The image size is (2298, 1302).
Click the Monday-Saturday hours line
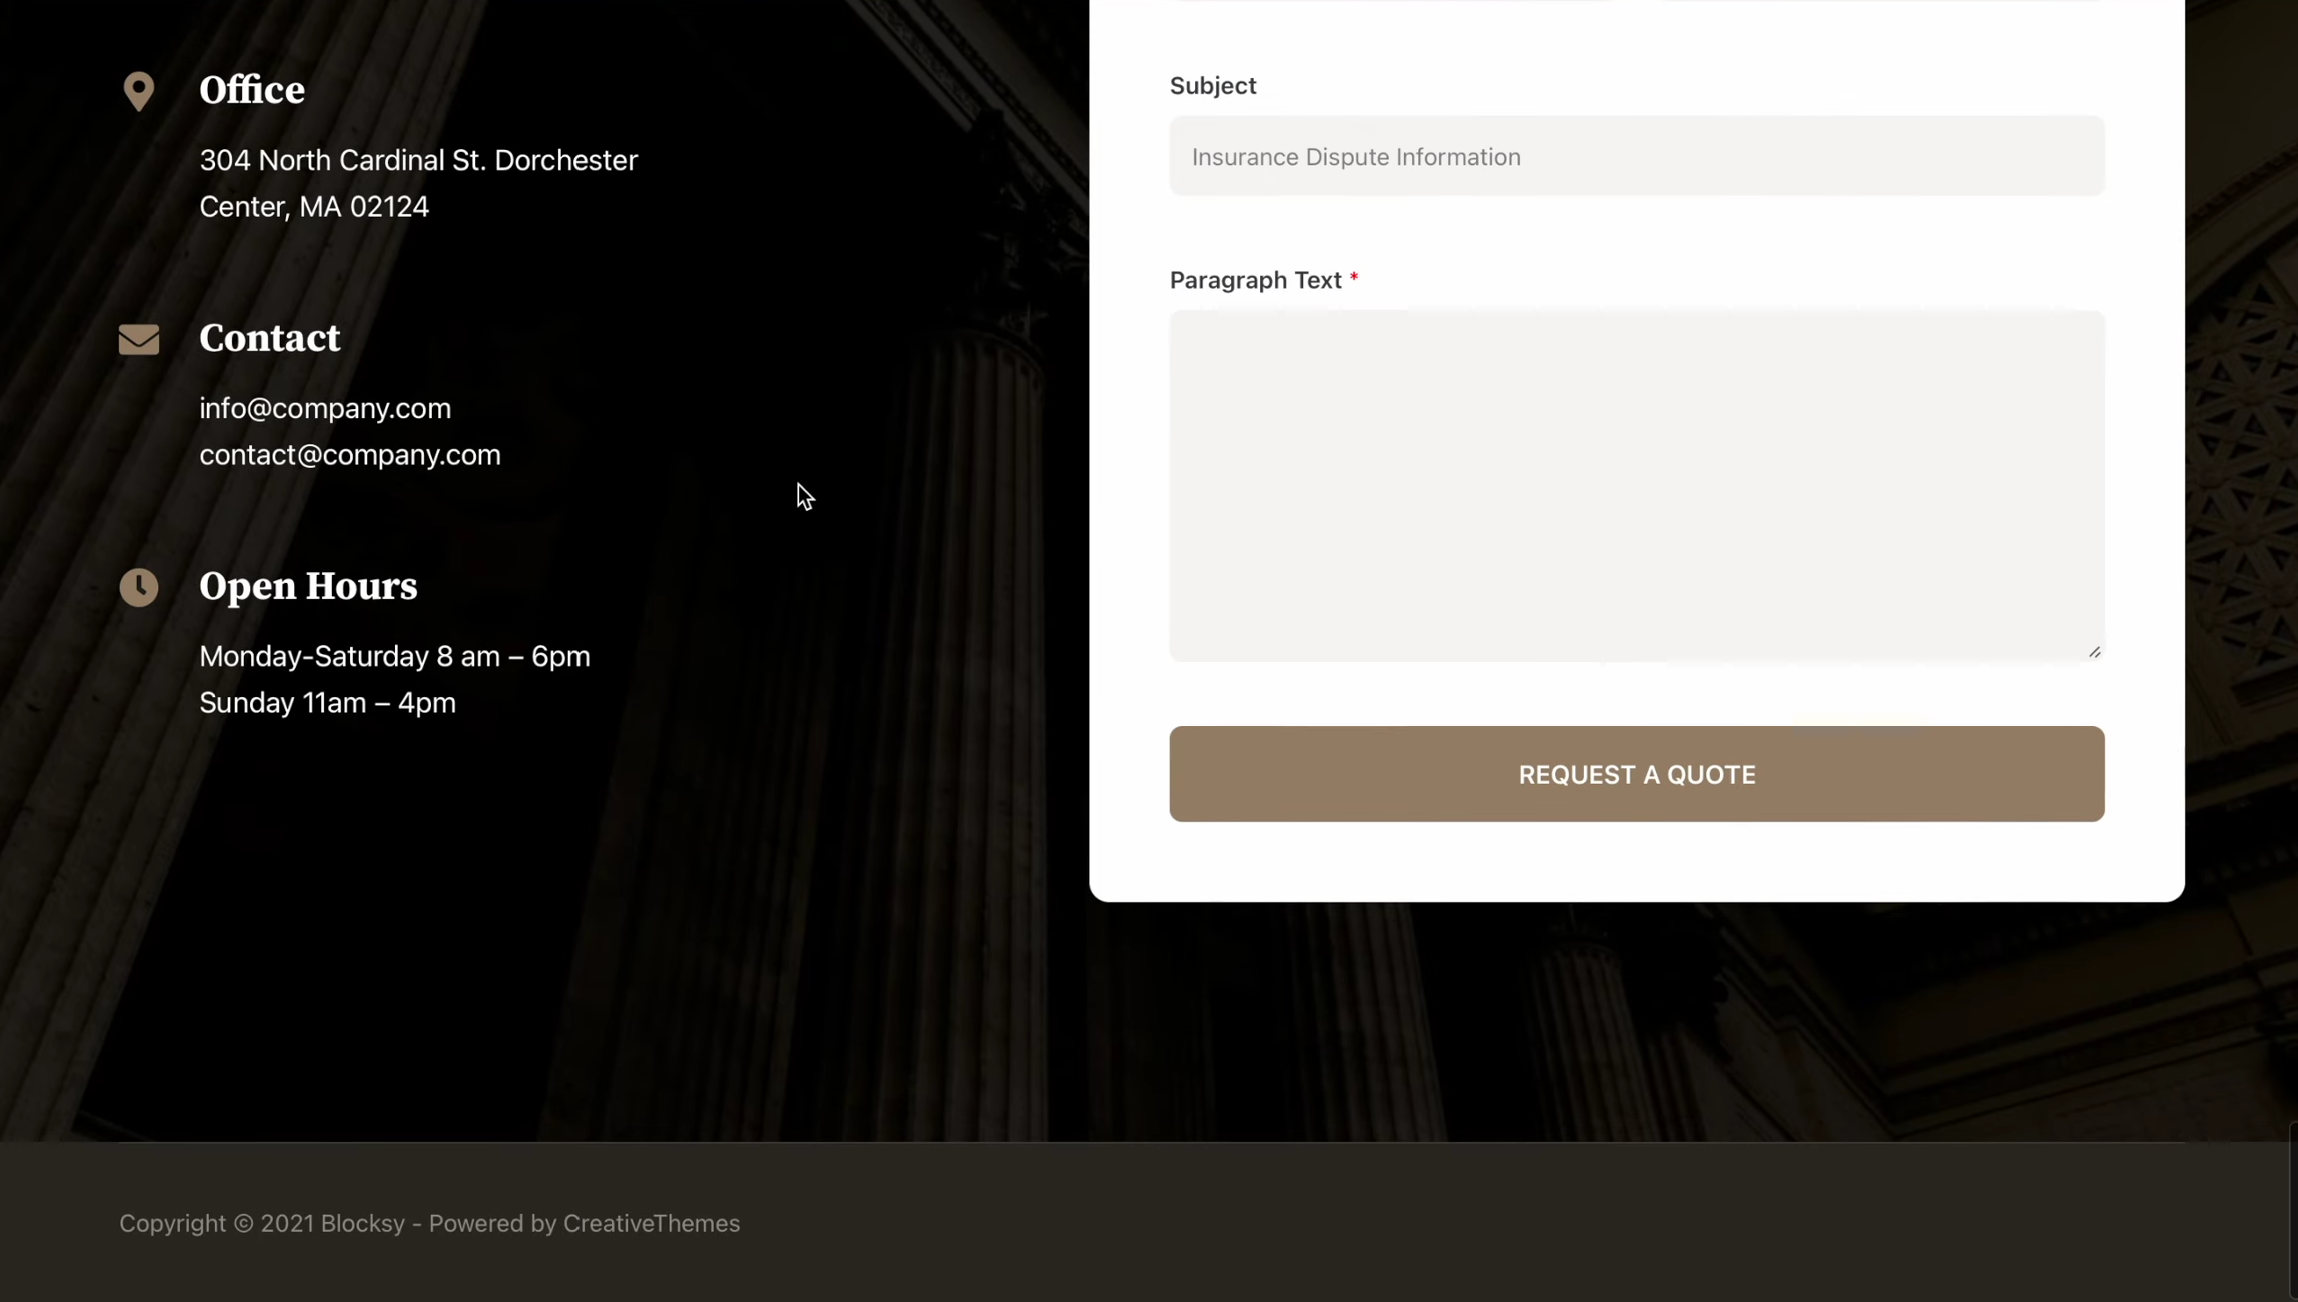(x=395, y=656)
